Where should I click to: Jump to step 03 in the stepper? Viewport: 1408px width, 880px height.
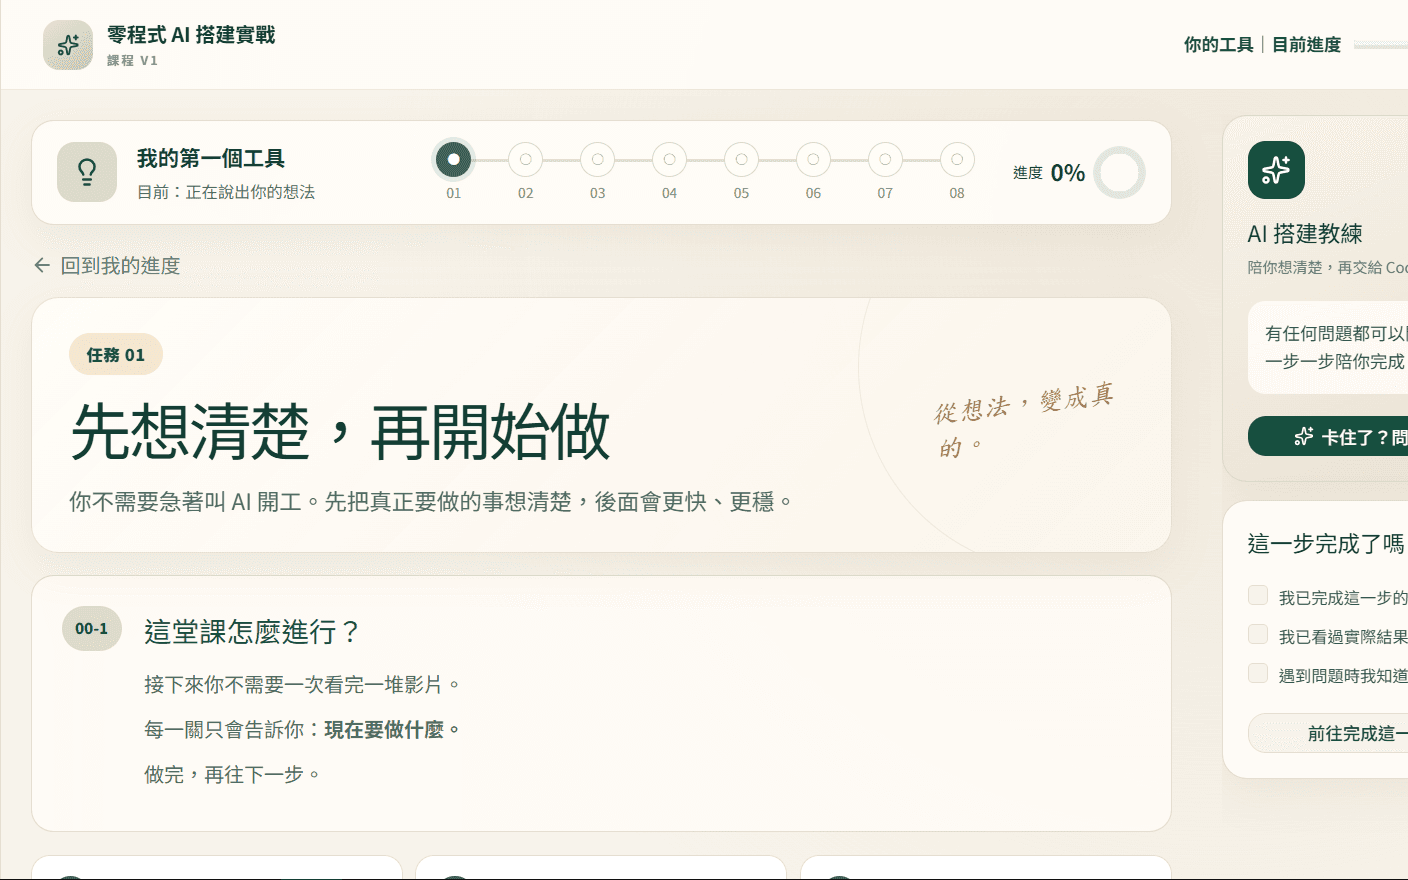point(598,159)
